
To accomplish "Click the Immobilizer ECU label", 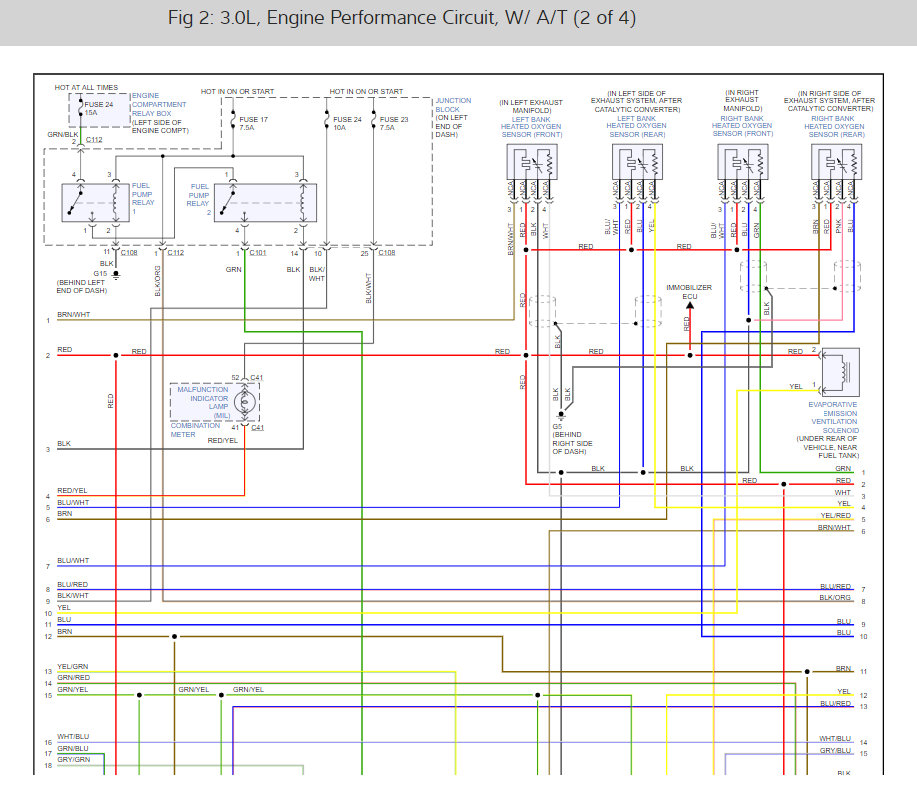I will tap(689, 292).
